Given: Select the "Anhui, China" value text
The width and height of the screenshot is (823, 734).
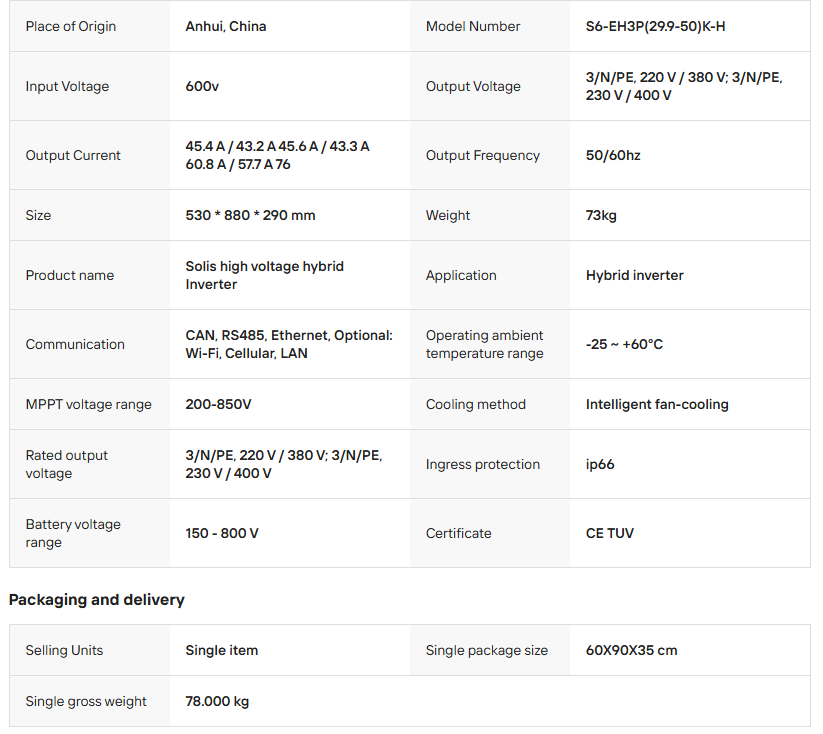Looking at the screenshot, I should pyautogui.click(x=226, y=26).
